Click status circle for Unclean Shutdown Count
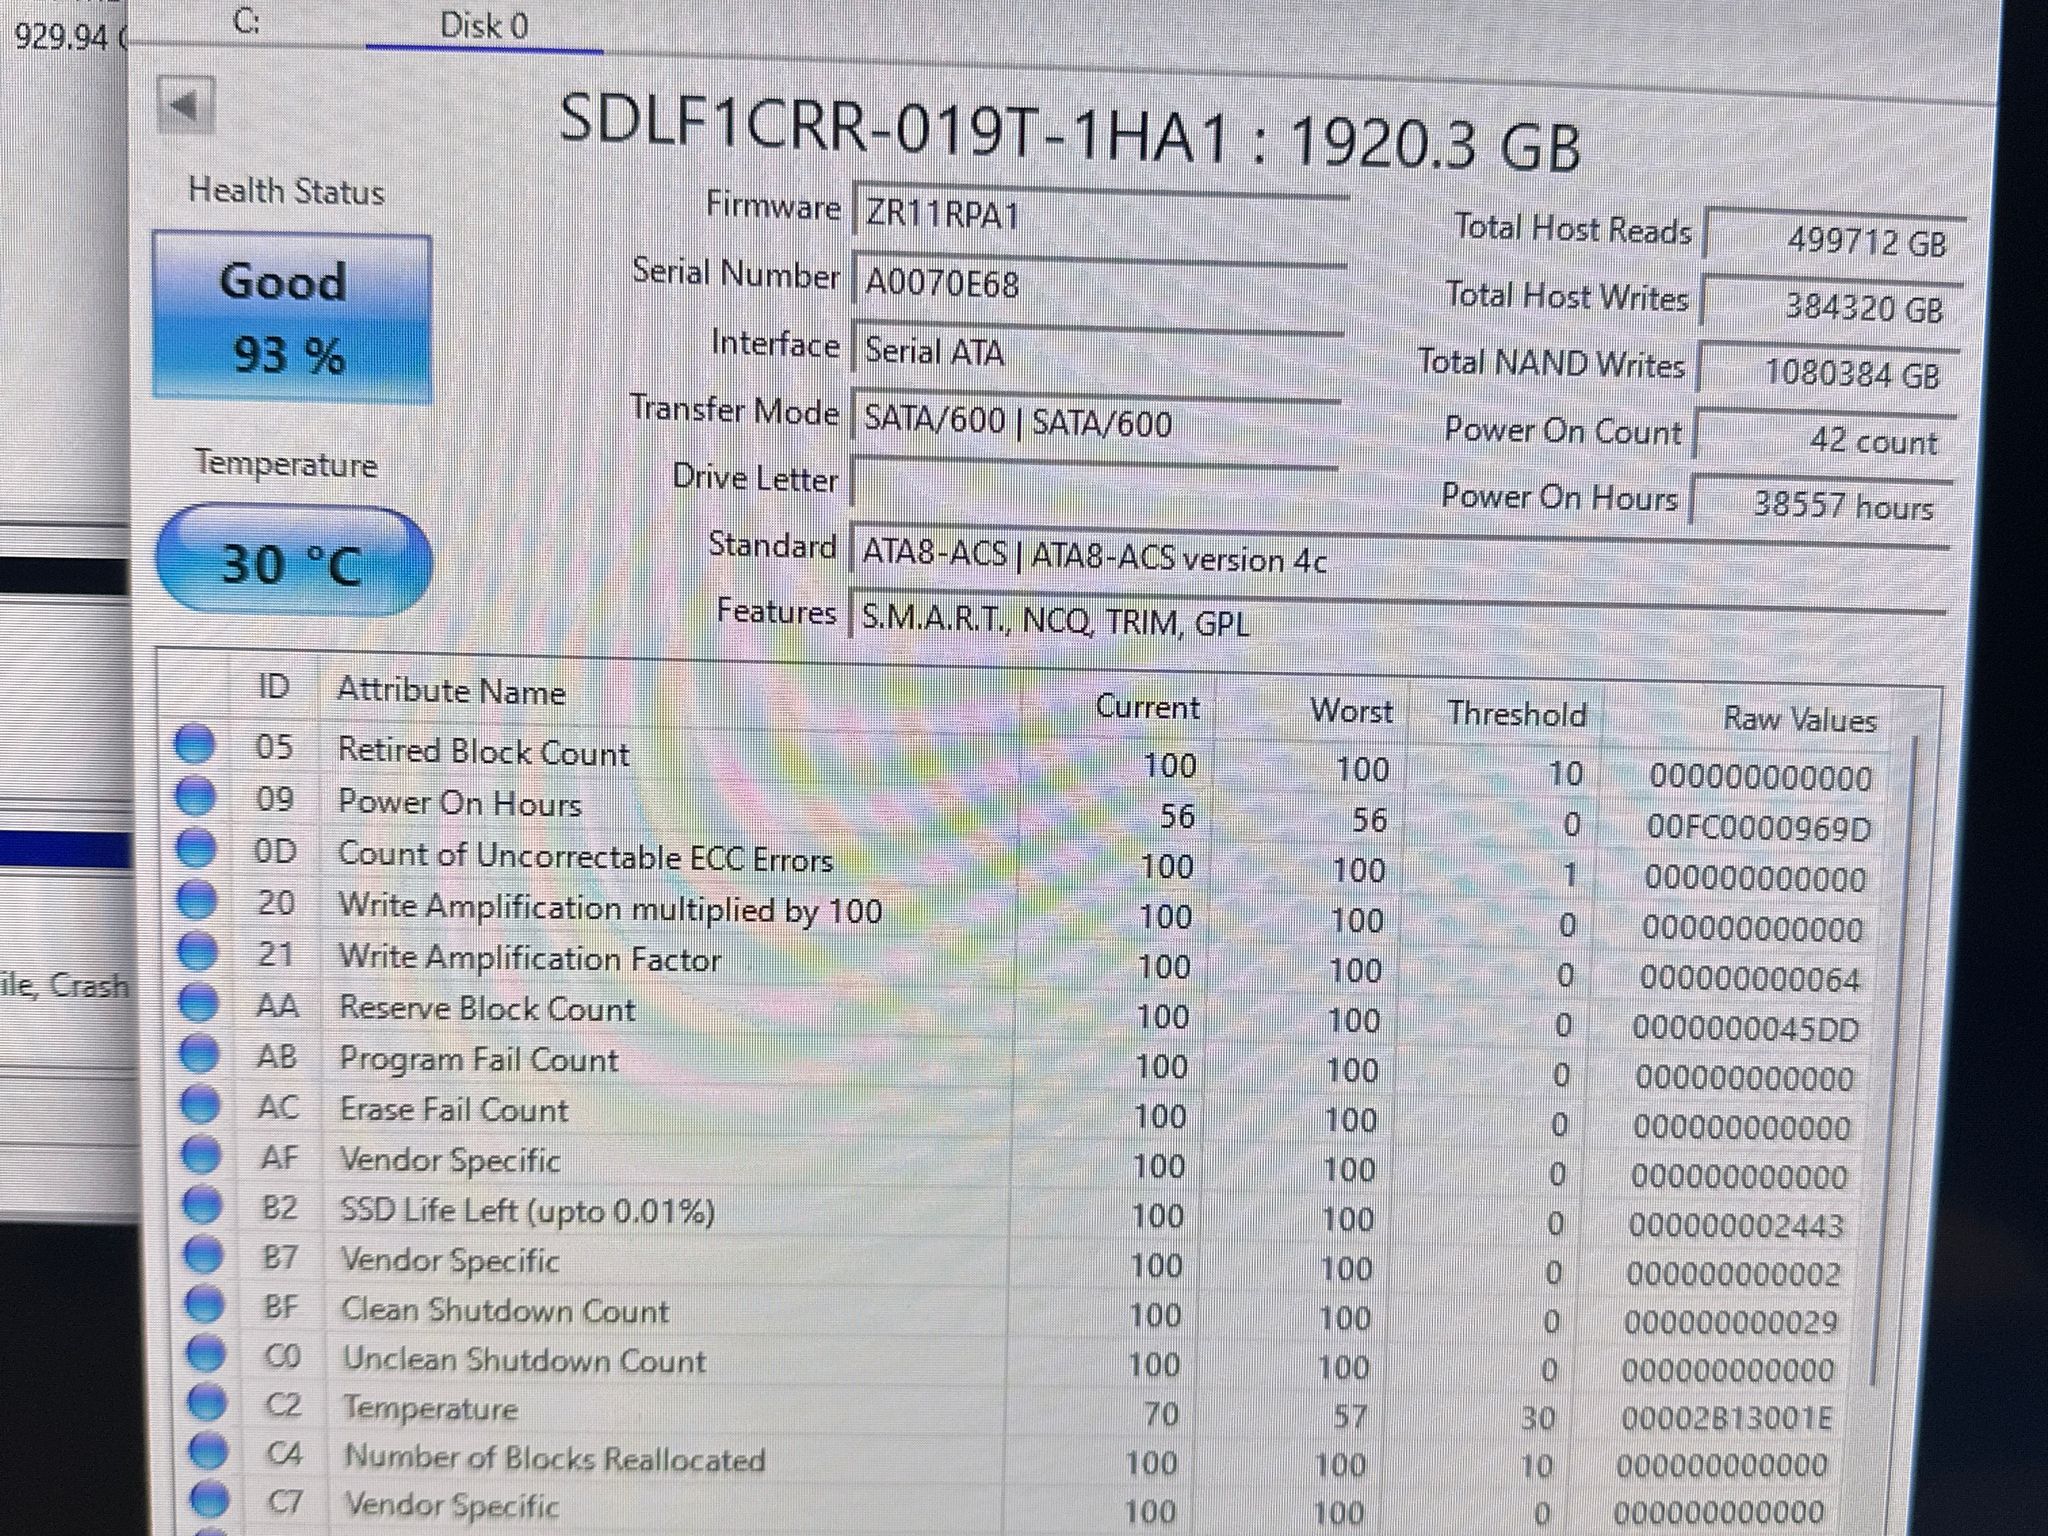Viewport: 2048px width, 1536px height. (x=206, y=1353)
